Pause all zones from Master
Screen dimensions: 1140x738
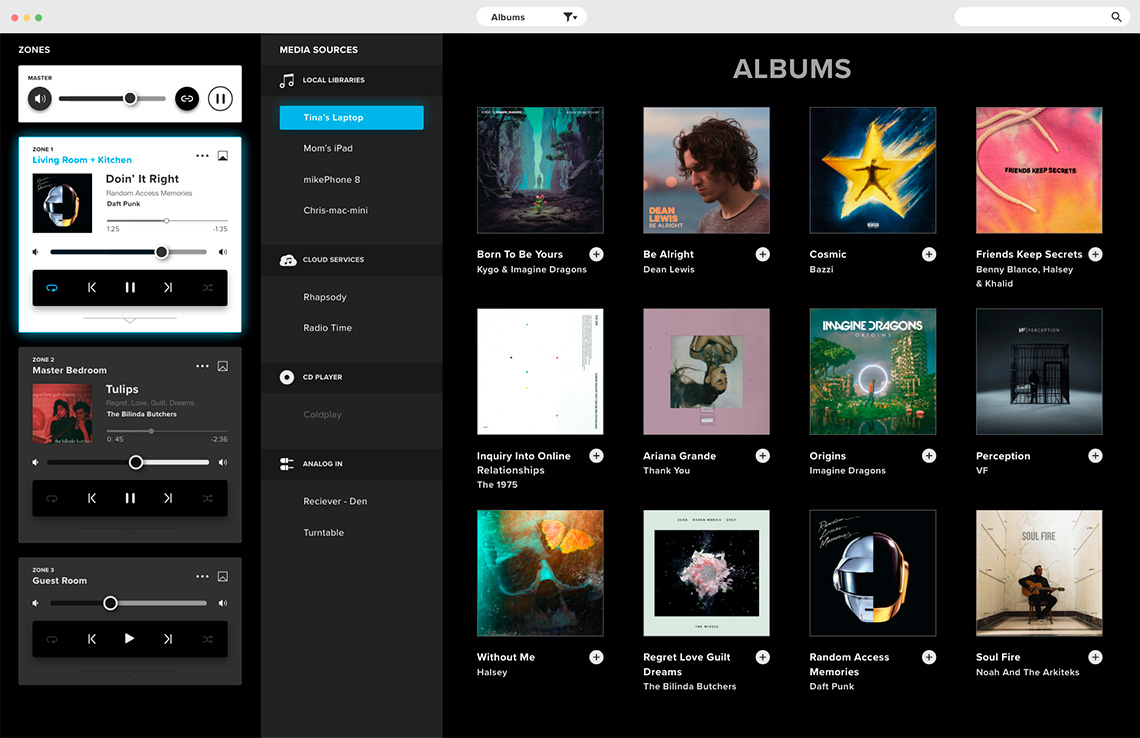[220, 98]
